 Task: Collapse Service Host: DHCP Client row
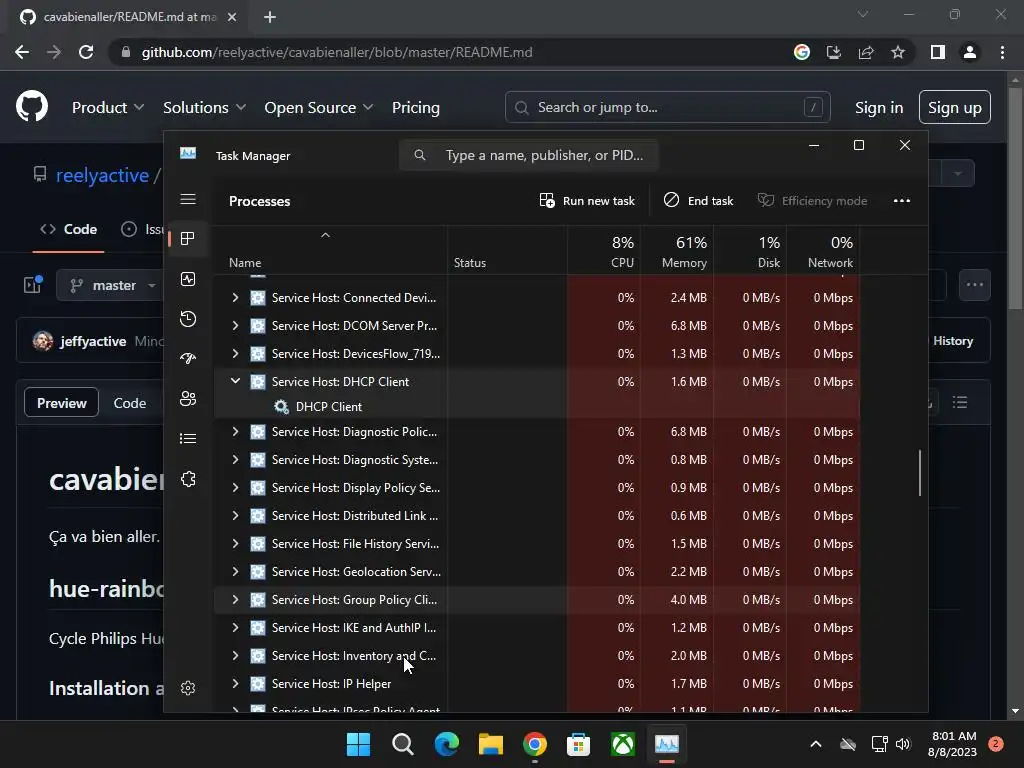[x=235, y=381]
